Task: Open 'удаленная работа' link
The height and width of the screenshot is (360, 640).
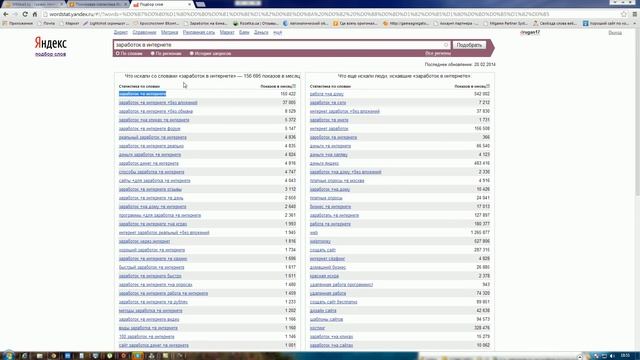Action: pyautogui.click(x=328, y=293)
